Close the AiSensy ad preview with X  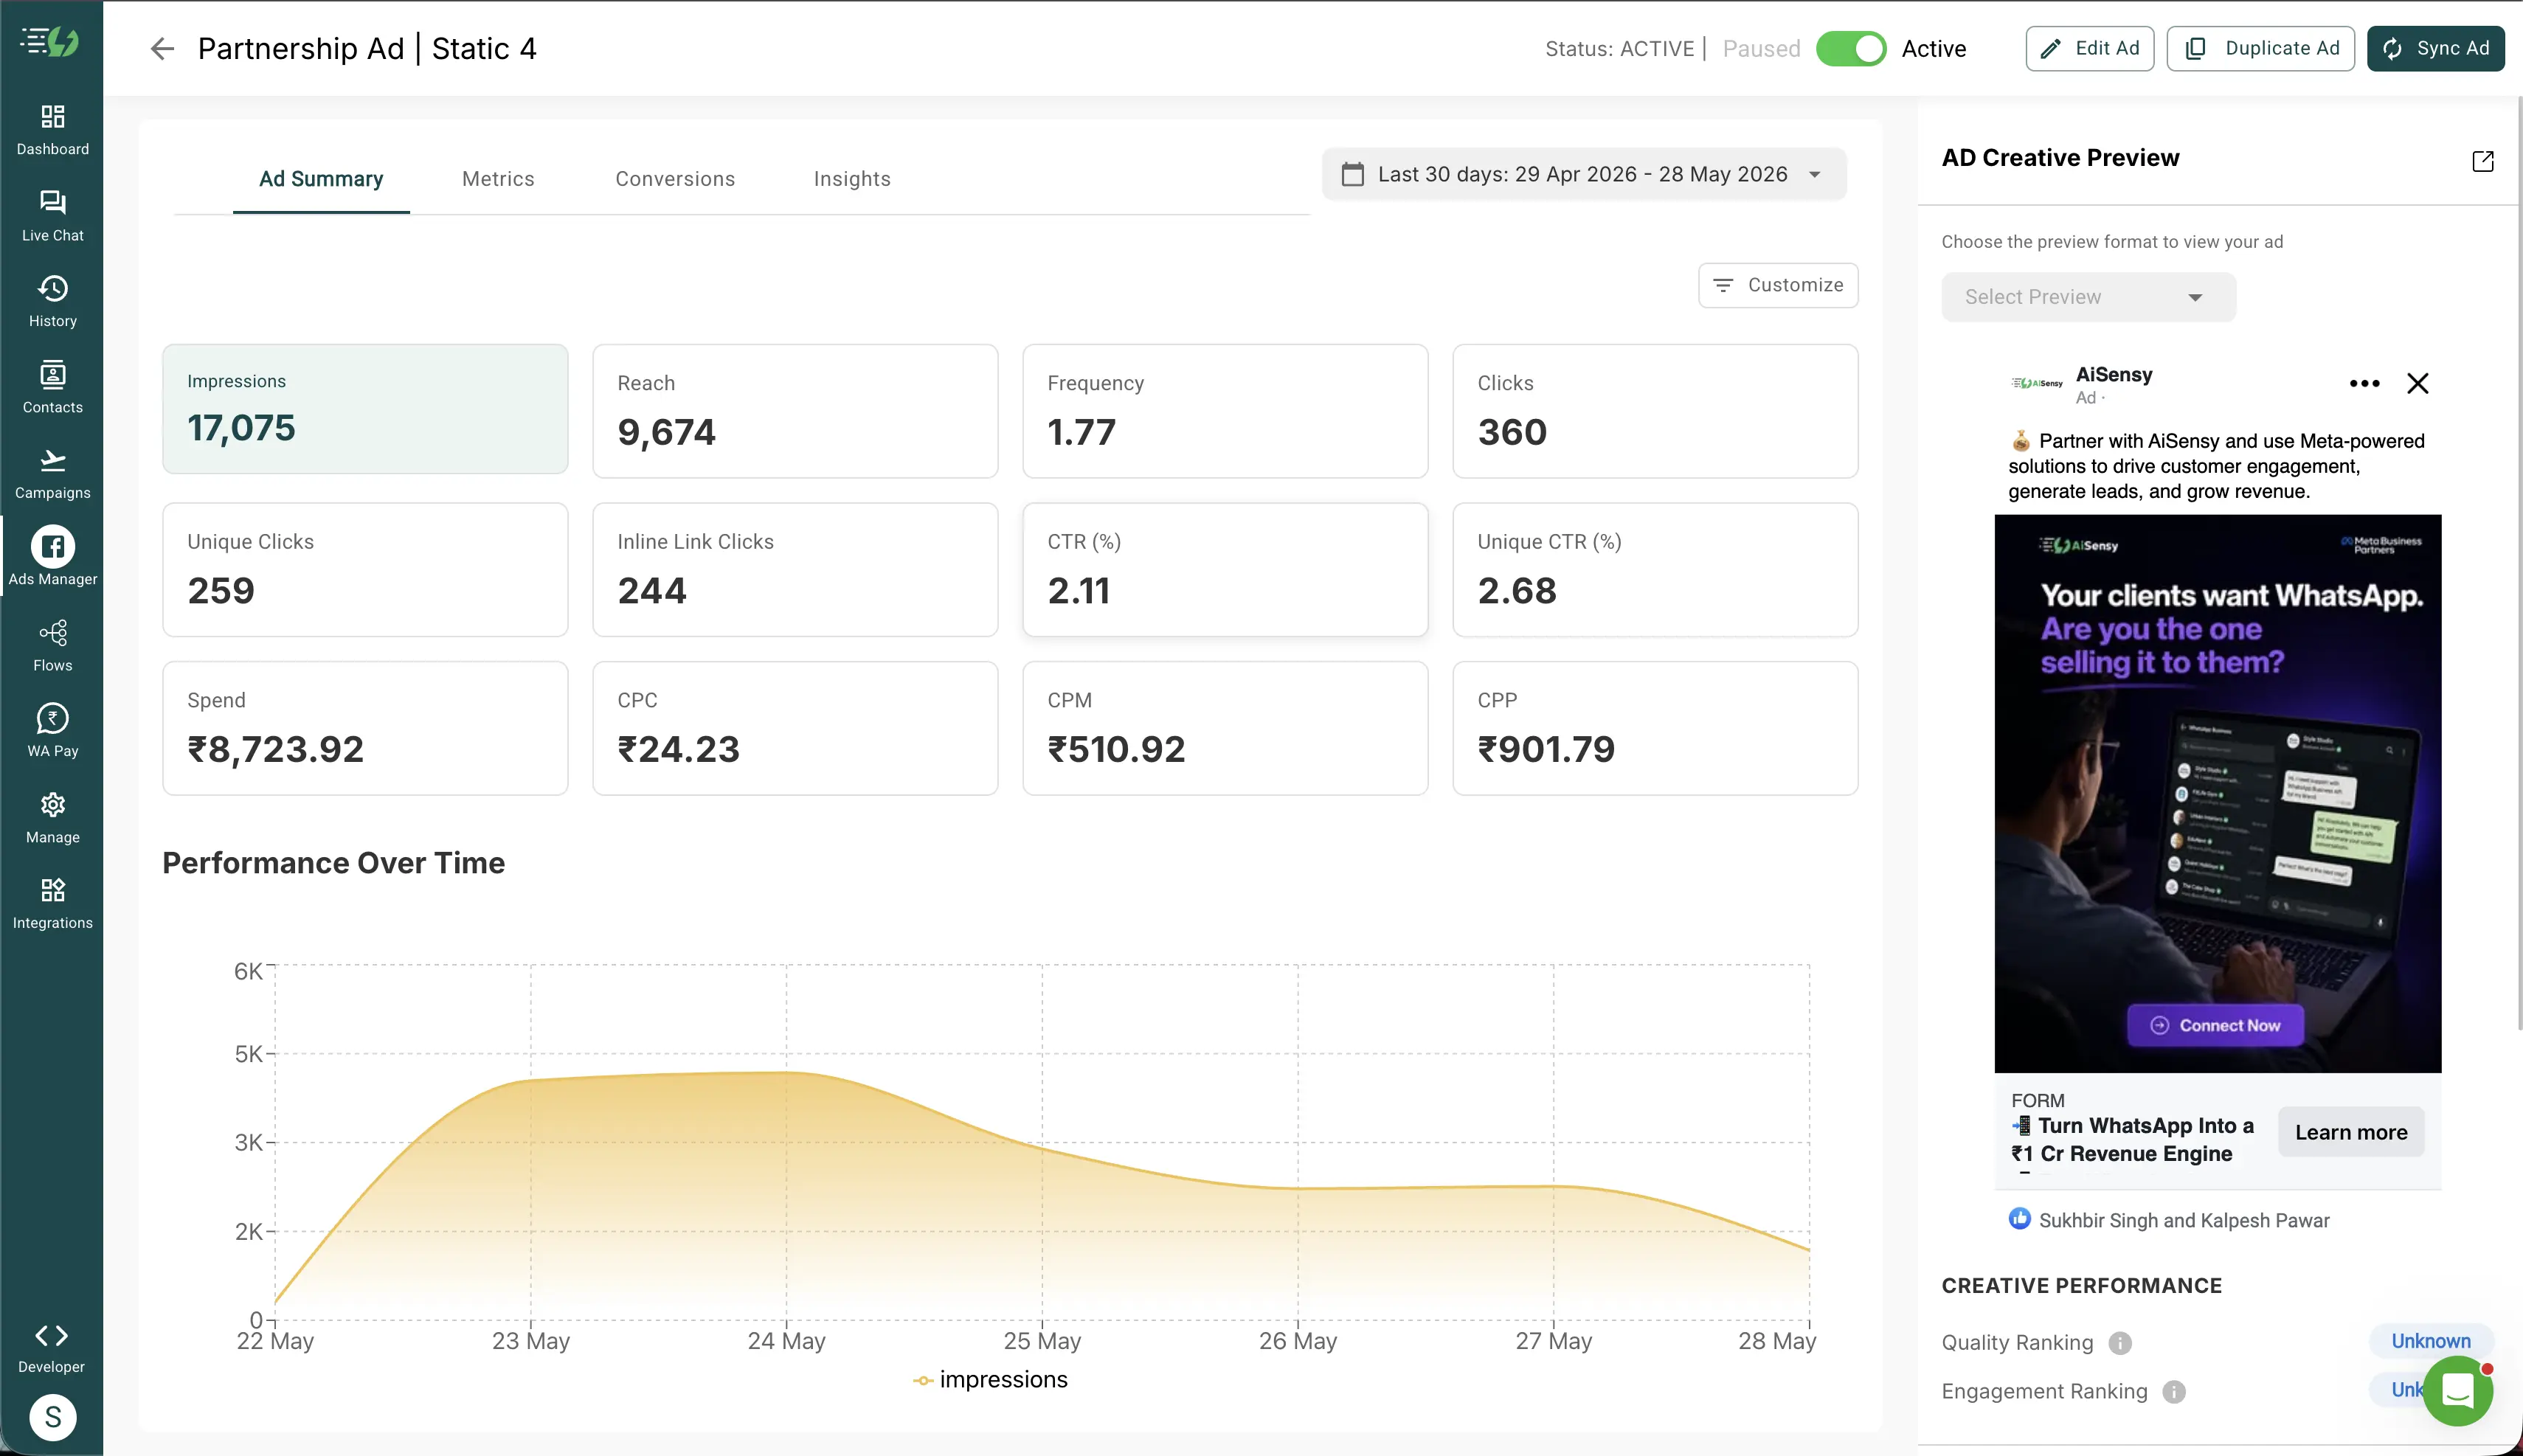(x=2417, y=383)
